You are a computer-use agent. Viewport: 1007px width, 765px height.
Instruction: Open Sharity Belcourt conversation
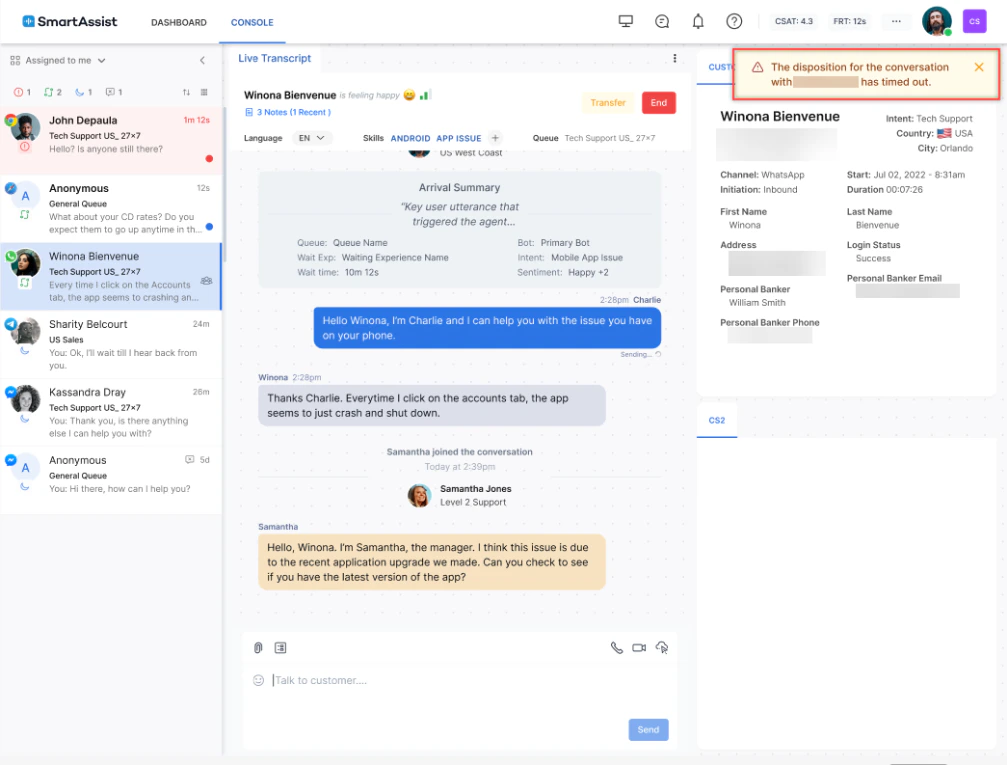coord(111,345)
